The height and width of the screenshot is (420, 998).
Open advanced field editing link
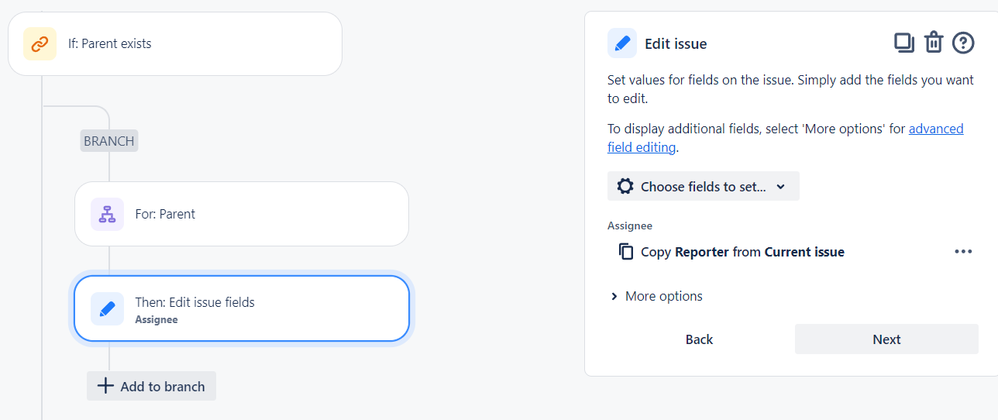[x=785, y=138]
